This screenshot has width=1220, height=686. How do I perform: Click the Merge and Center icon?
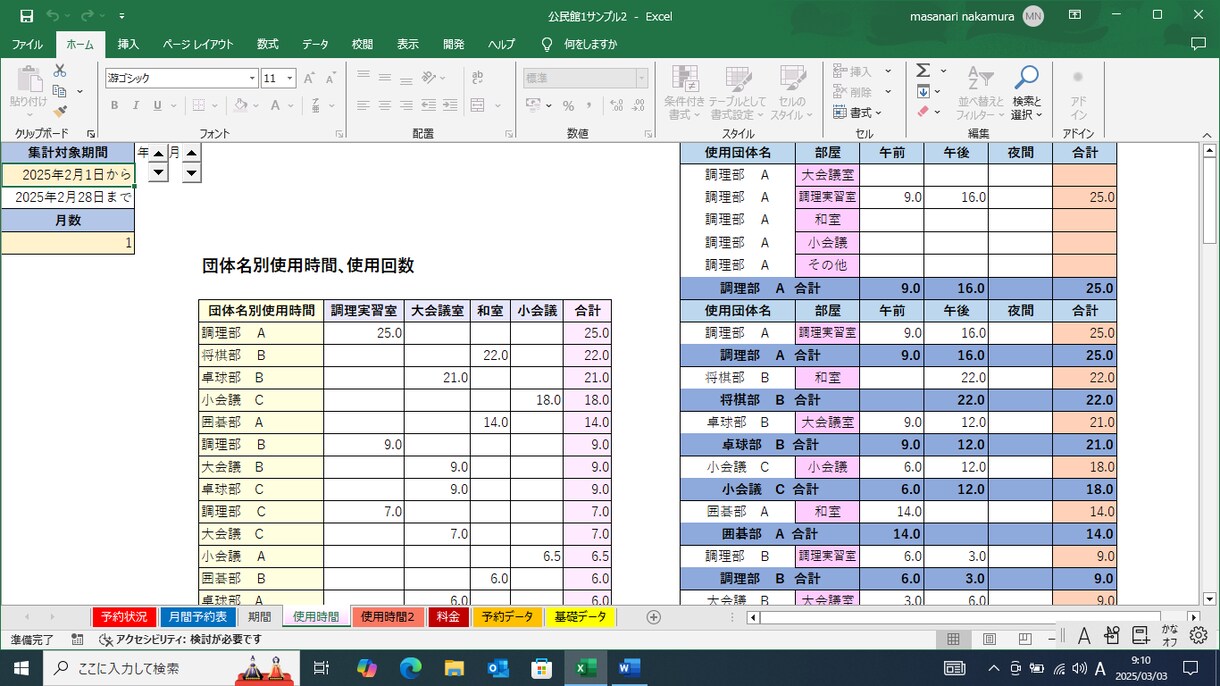pos(478,105)
